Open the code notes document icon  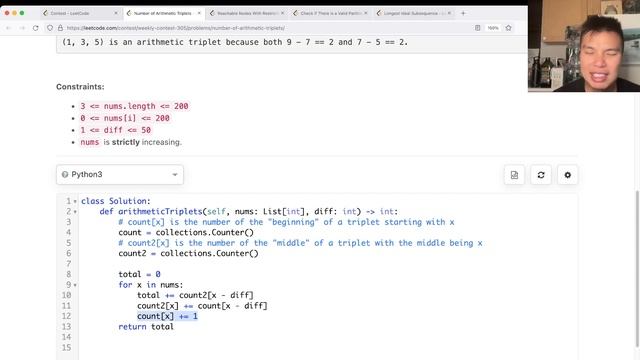pyautogui.click(x=514, y=175)
